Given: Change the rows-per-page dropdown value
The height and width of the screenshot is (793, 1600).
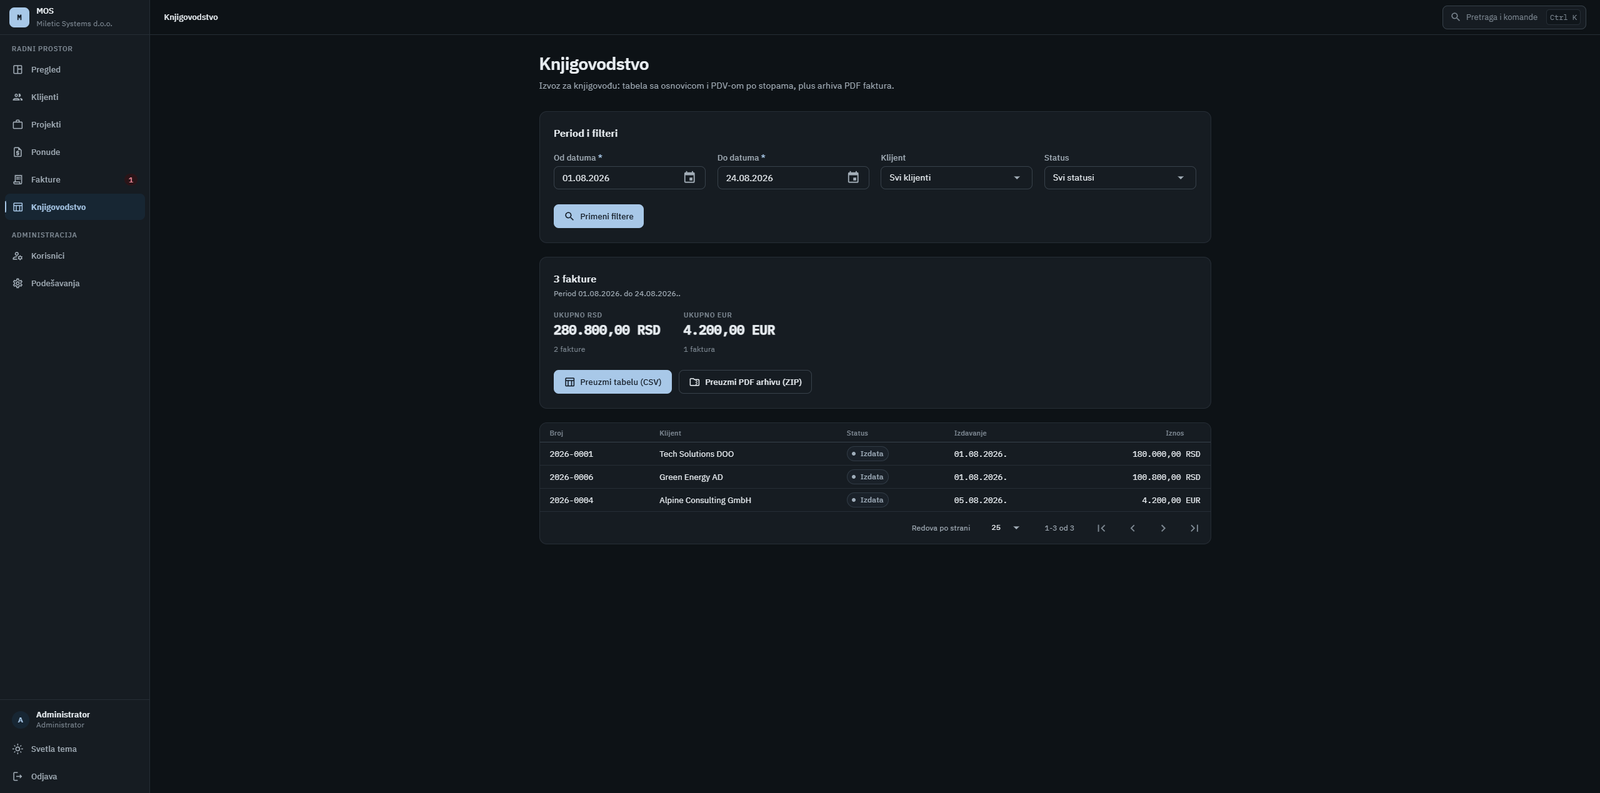Looking at the screenshot, I should pos(1005,528).
